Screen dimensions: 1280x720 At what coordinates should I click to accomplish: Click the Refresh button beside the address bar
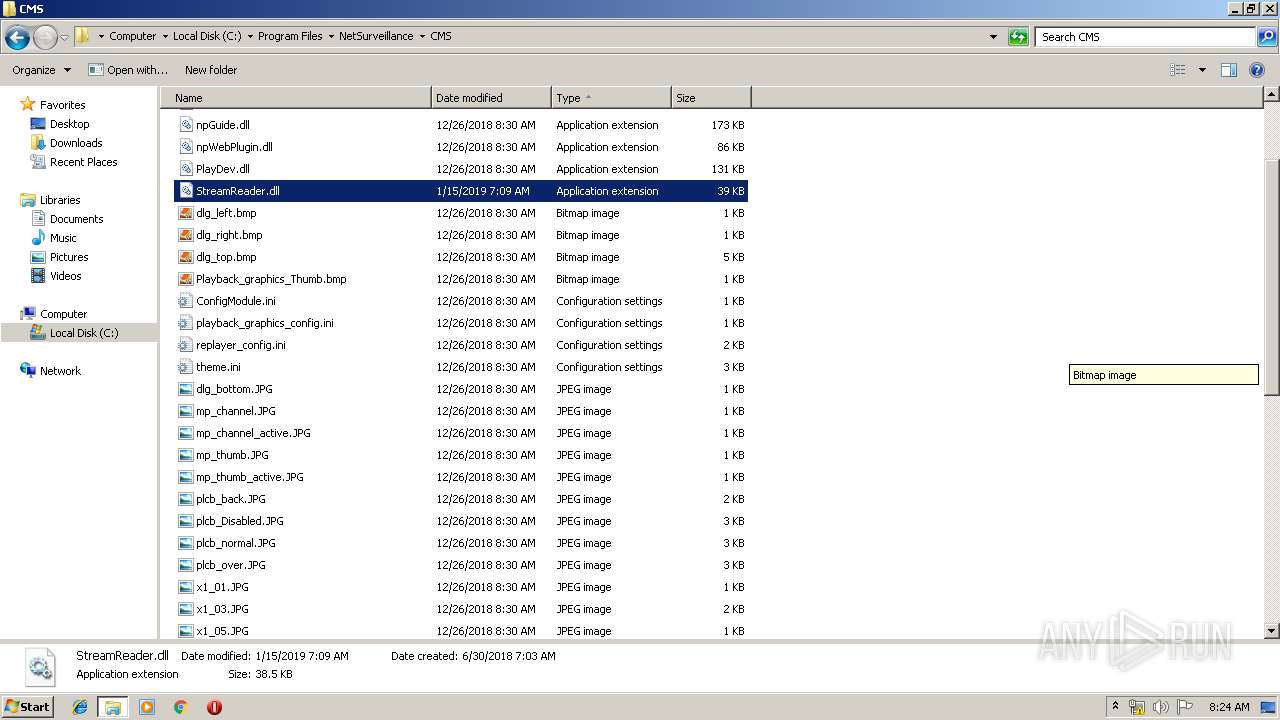(x=1018, y=37)
